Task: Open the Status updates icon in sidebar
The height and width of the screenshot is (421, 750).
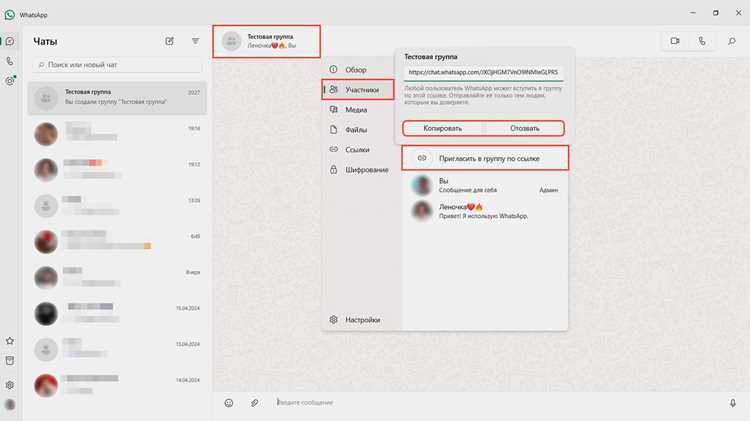Action: [10, 81]
